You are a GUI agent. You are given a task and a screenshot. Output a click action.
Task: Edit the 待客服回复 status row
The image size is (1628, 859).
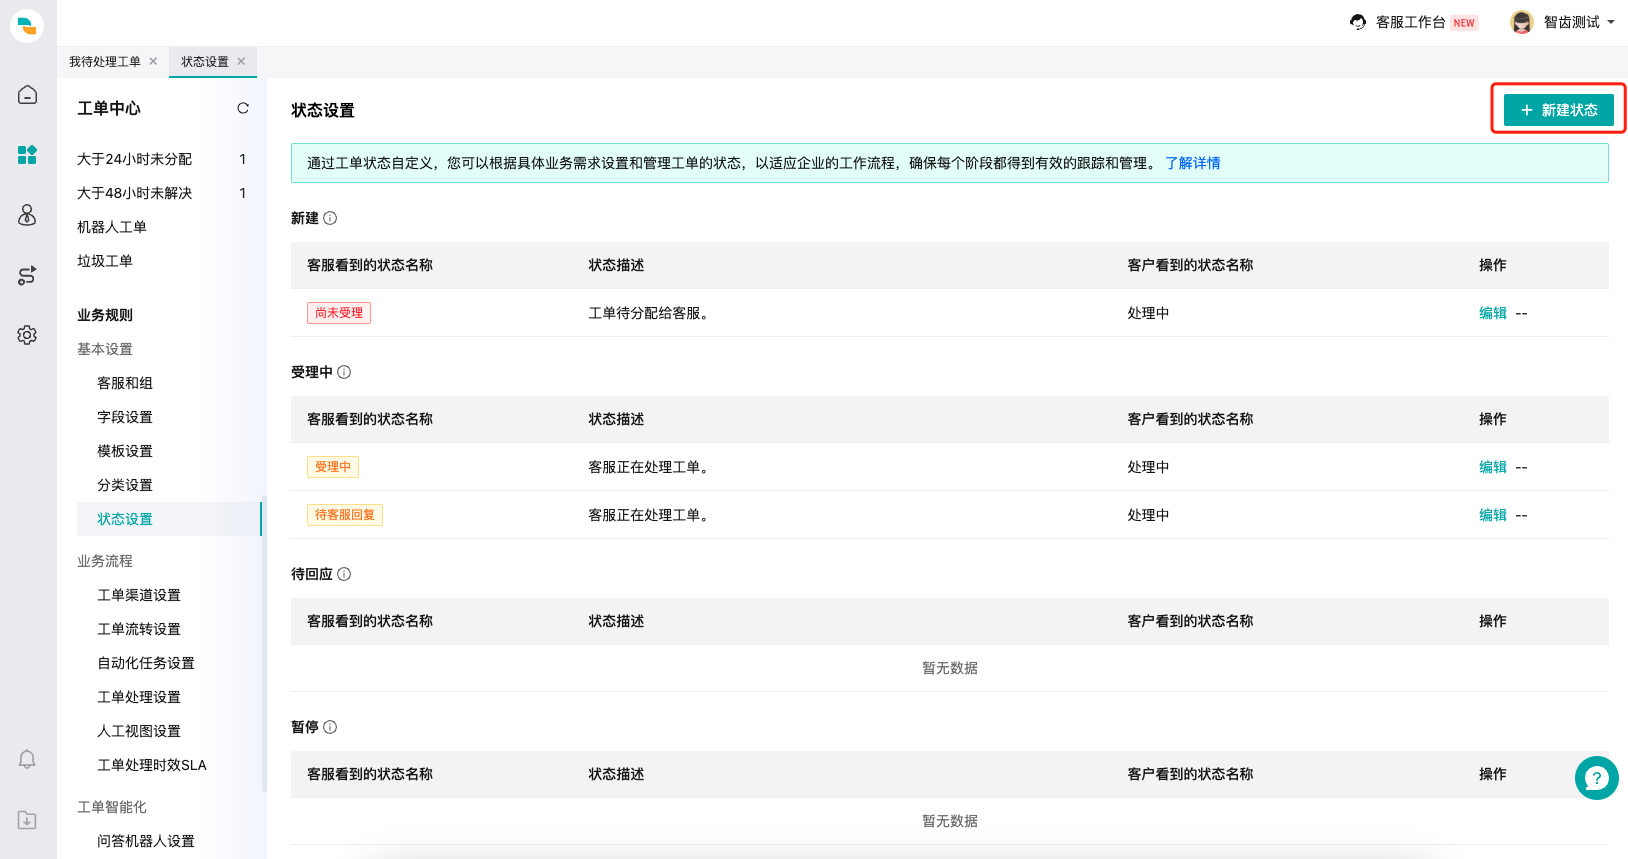pyautogui.click(x=1492, y=515)
